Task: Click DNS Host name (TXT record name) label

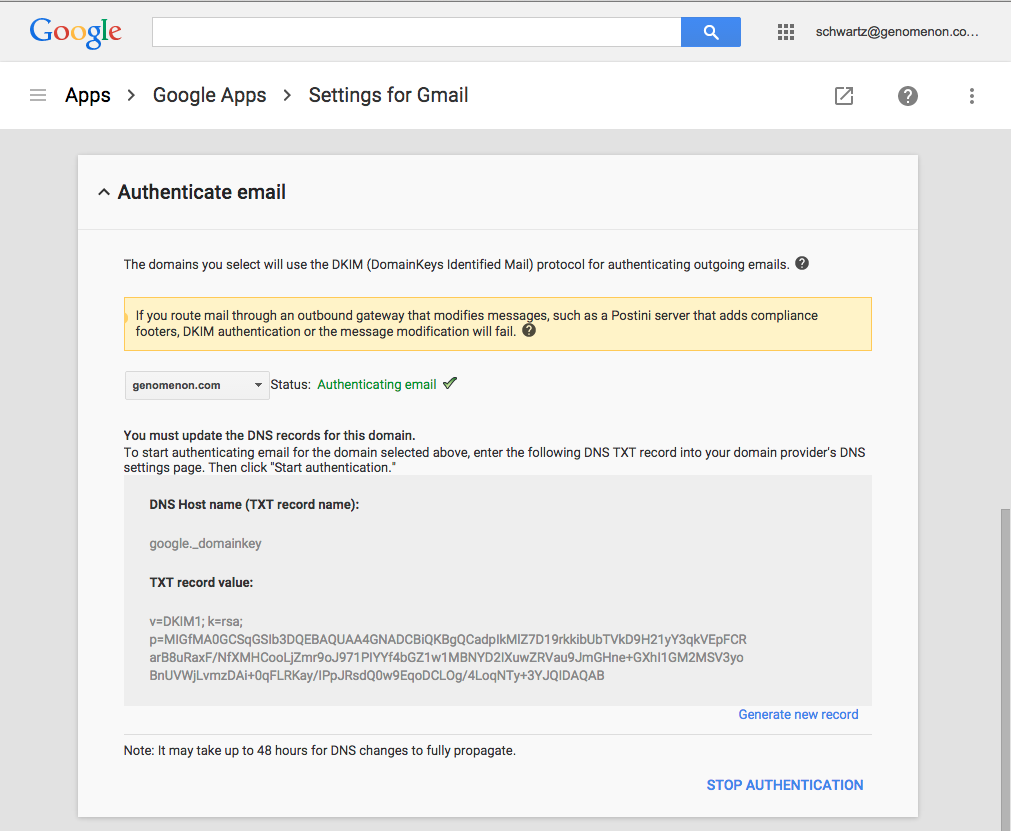Action: [254, 505]
